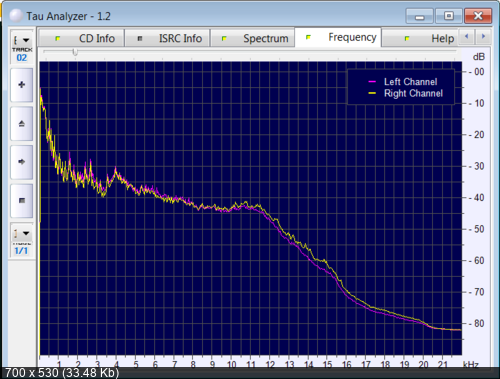Click the eject button in sidebar
This screenshot has height=379, width=500.
coord(22,124)
